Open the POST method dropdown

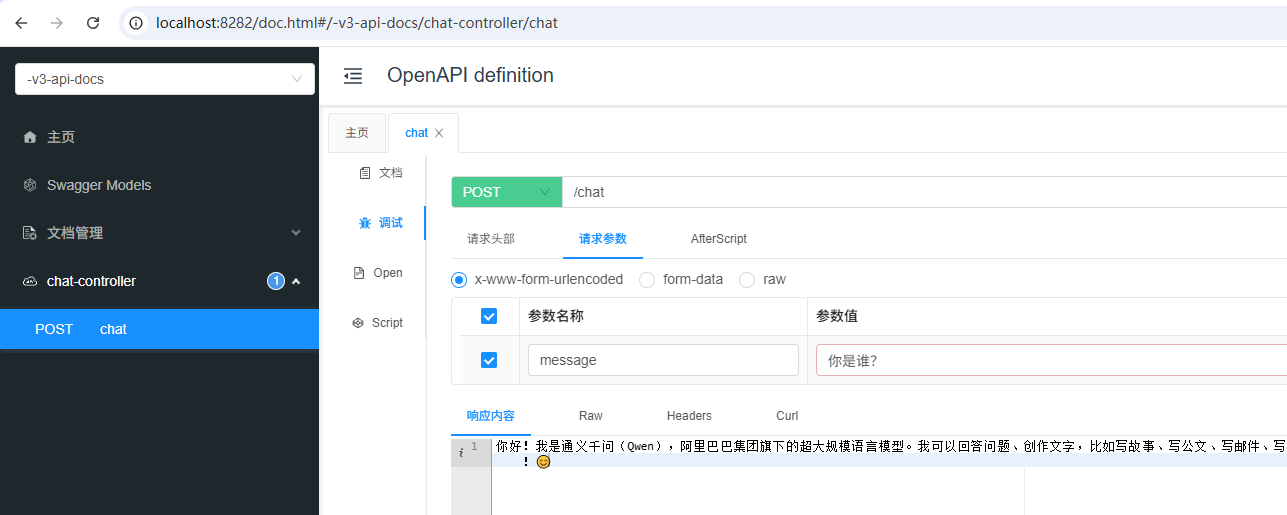click(507, 192)
